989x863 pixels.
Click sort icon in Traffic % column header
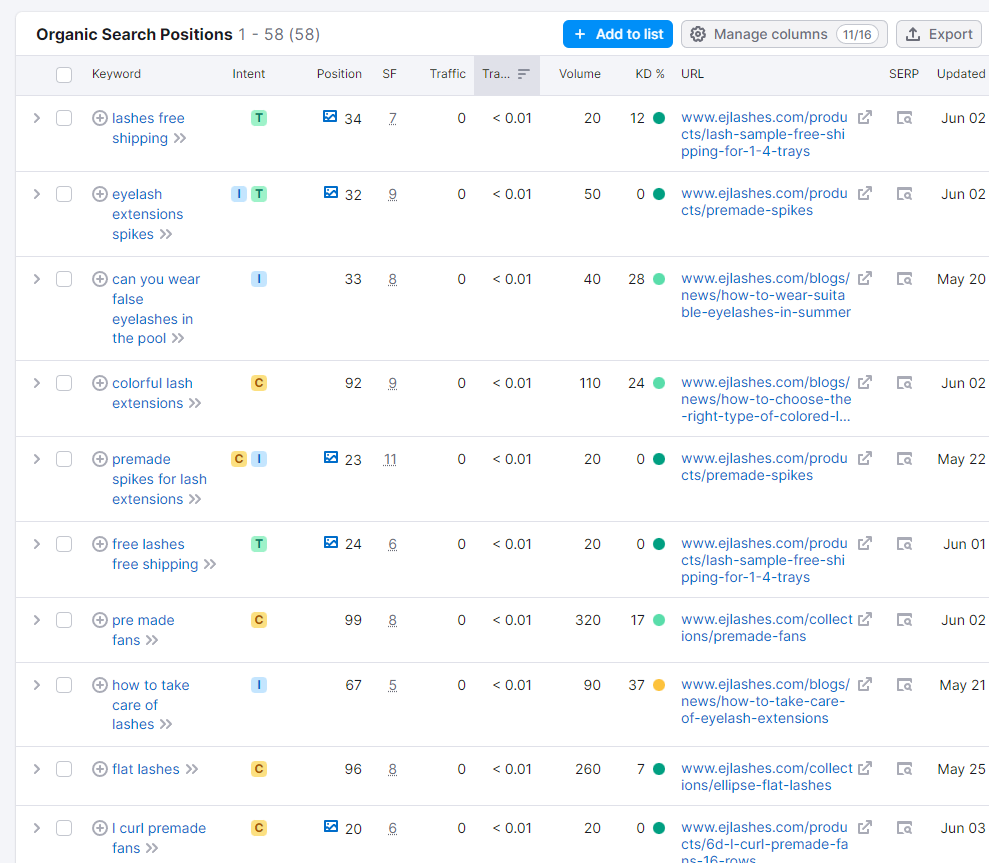click(x=524, y=74)
